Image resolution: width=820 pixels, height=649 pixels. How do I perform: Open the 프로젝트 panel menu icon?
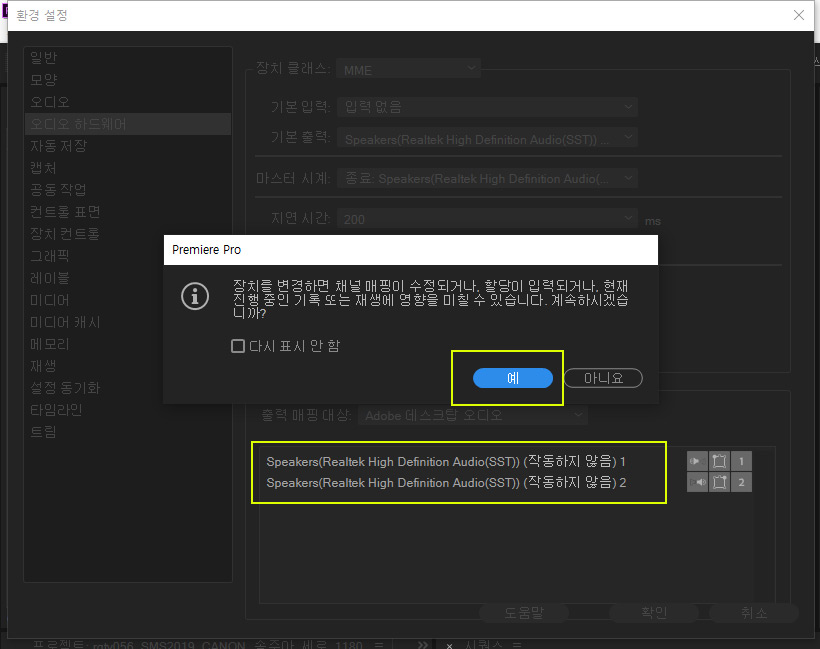[x=379, y=645]
